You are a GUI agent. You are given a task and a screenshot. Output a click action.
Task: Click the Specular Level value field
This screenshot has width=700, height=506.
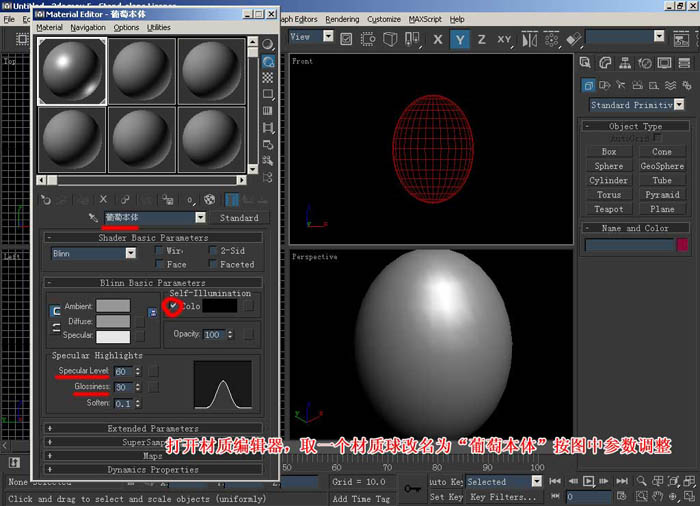[x=124, y=372]
